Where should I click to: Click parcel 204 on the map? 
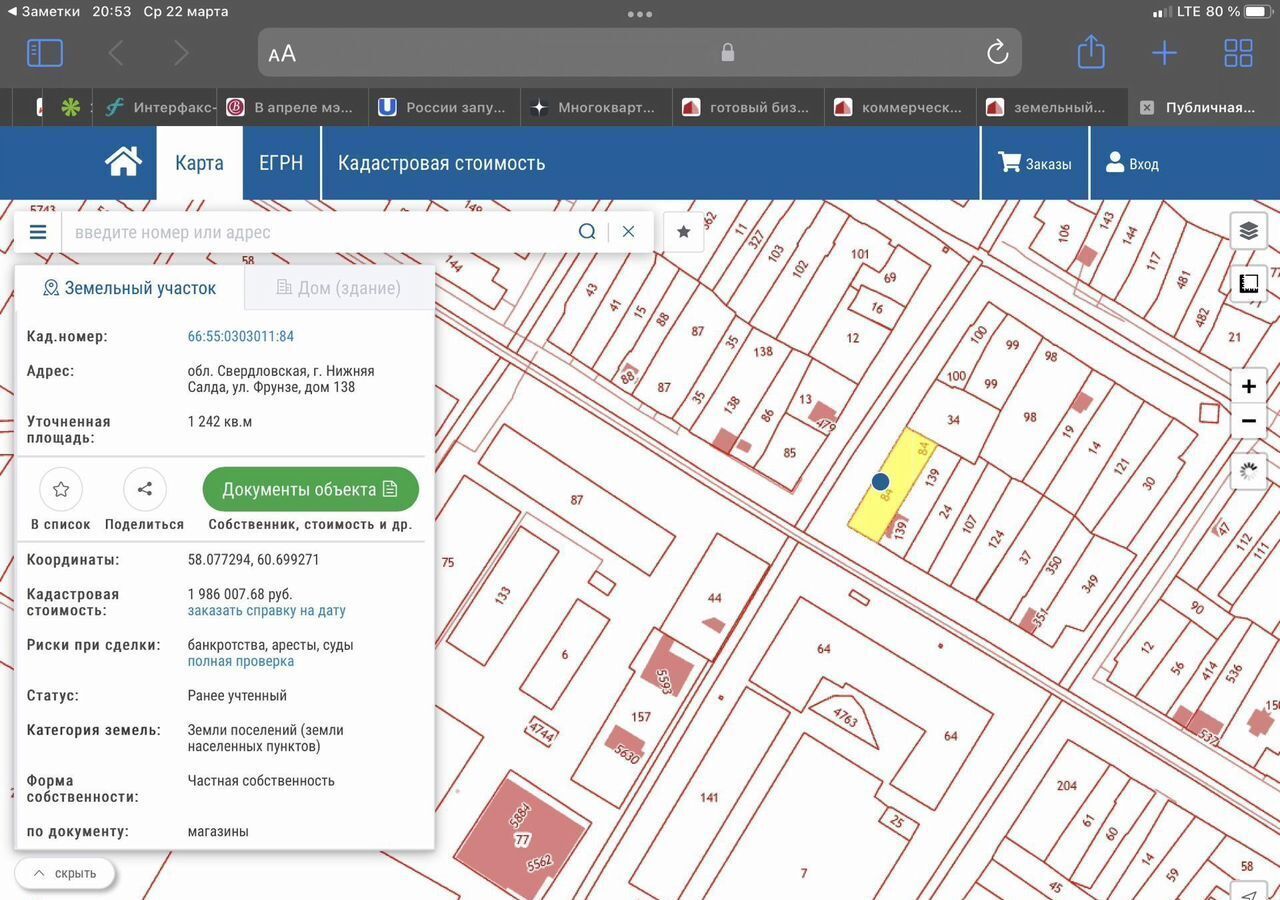[1066, 785]
